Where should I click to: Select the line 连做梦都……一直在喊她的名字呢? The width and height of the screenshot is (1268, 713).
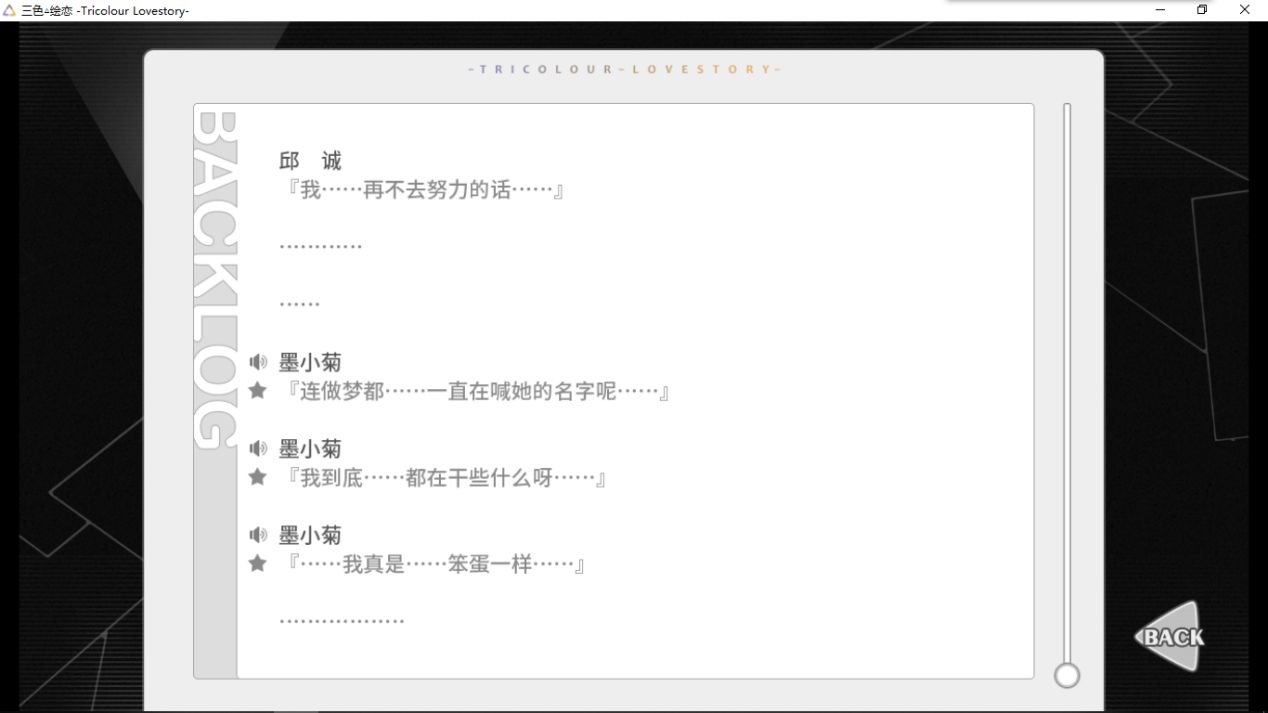[x=478, y=391]
